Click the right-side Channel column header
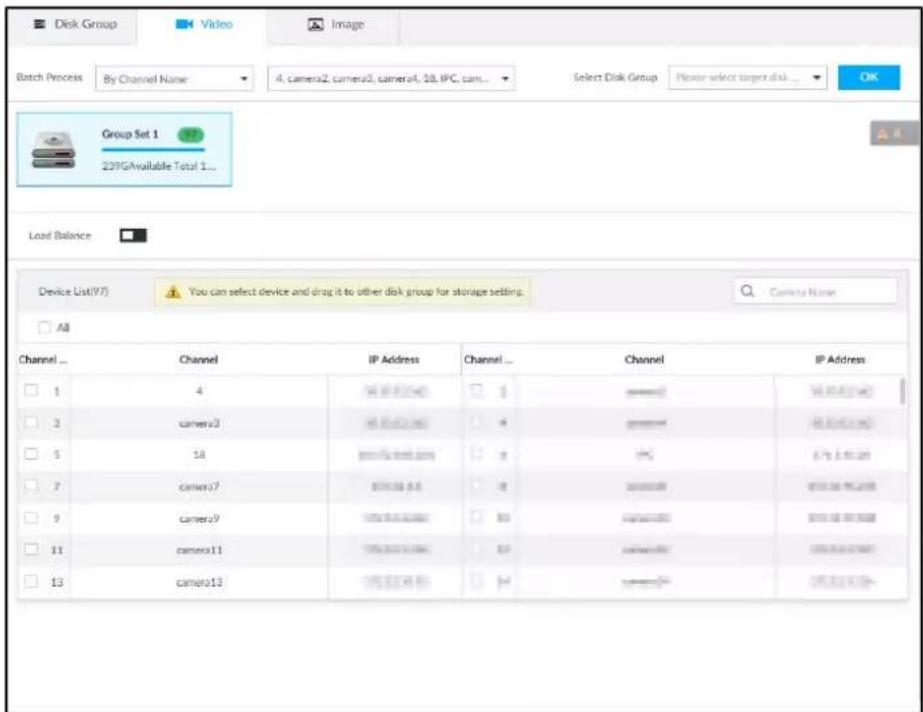Viewport: 923px width, 712px height. [x=644, y=360]
